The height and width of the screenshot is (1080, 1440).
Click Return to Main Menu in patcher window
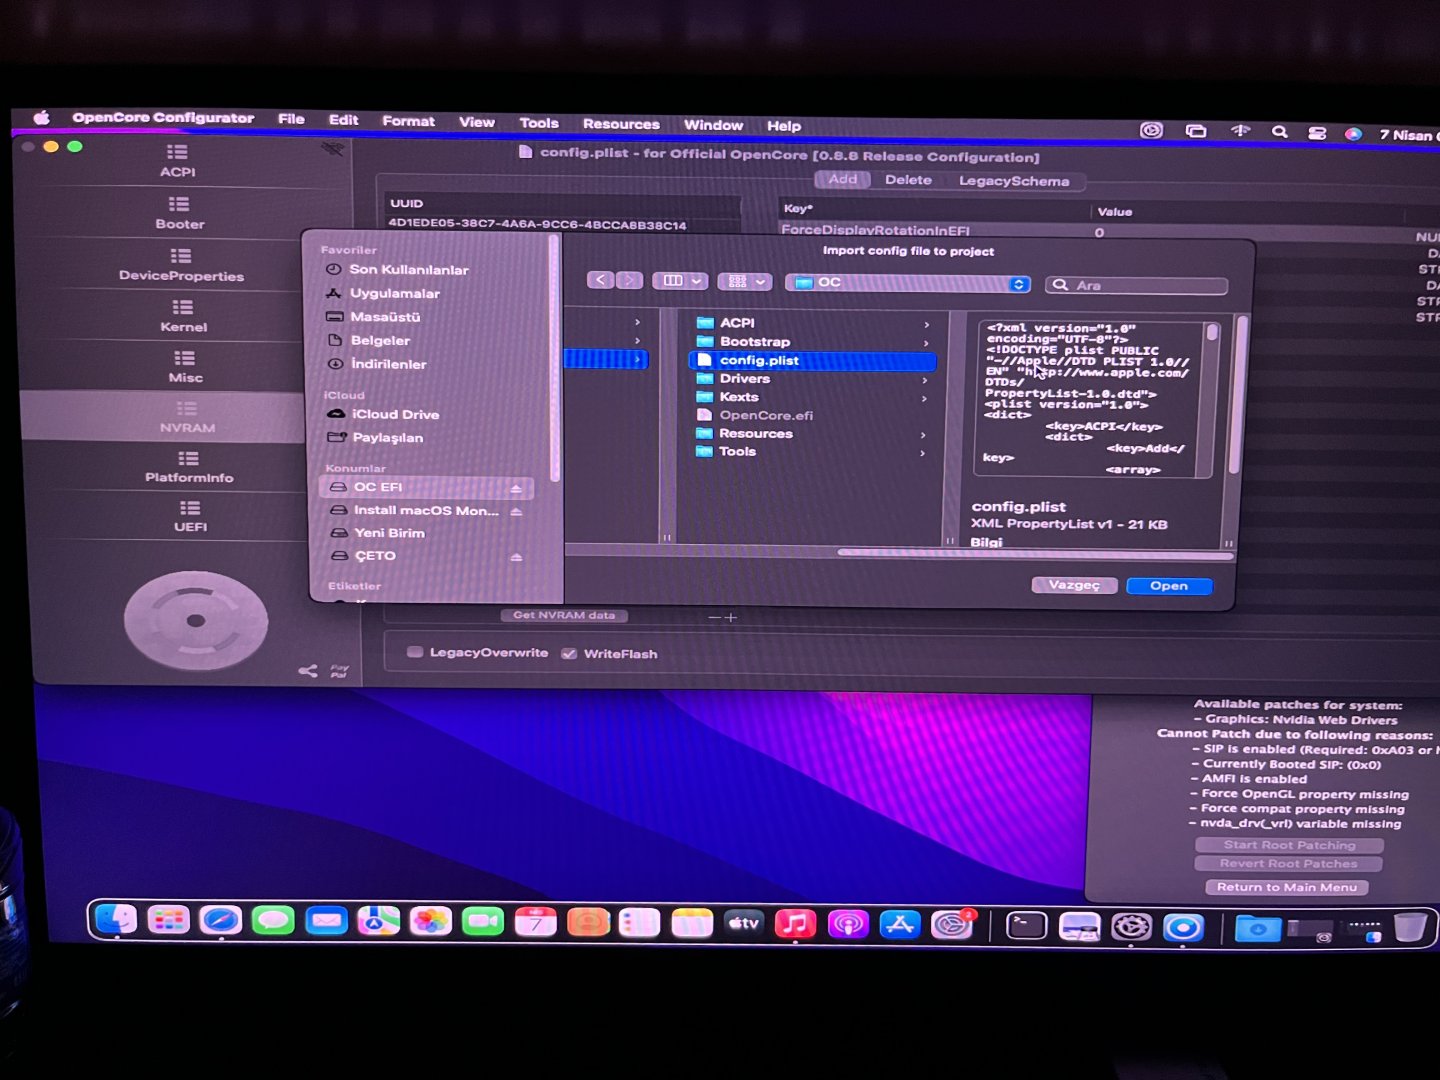click(1287, 887)
